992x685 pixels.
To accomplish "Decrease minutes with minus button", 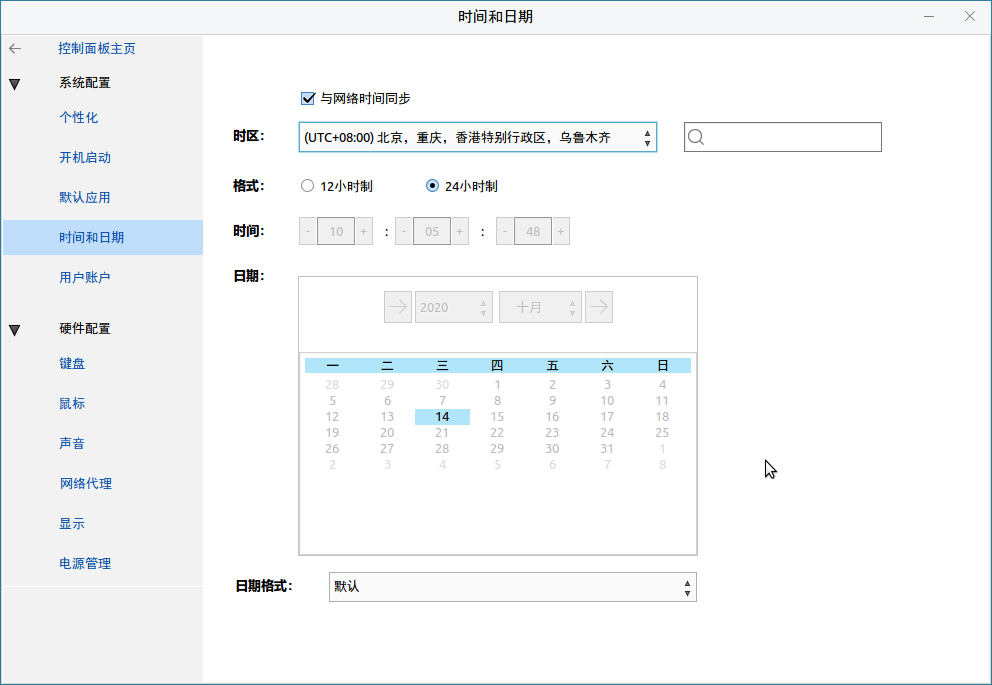I will point(404,231).
